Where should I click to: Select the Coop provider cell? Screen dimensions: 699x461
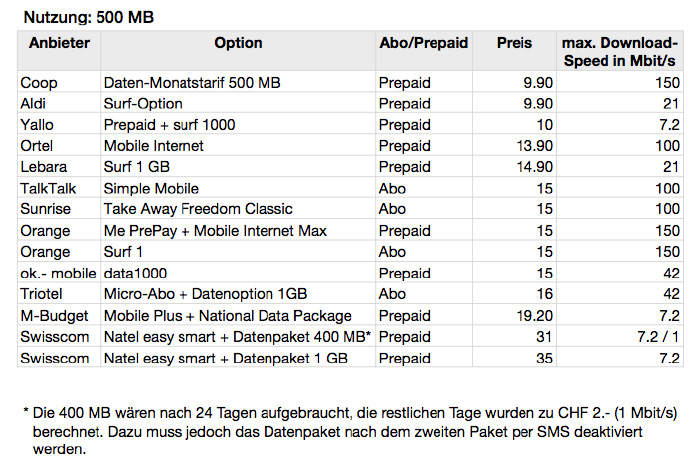(59, 82)
